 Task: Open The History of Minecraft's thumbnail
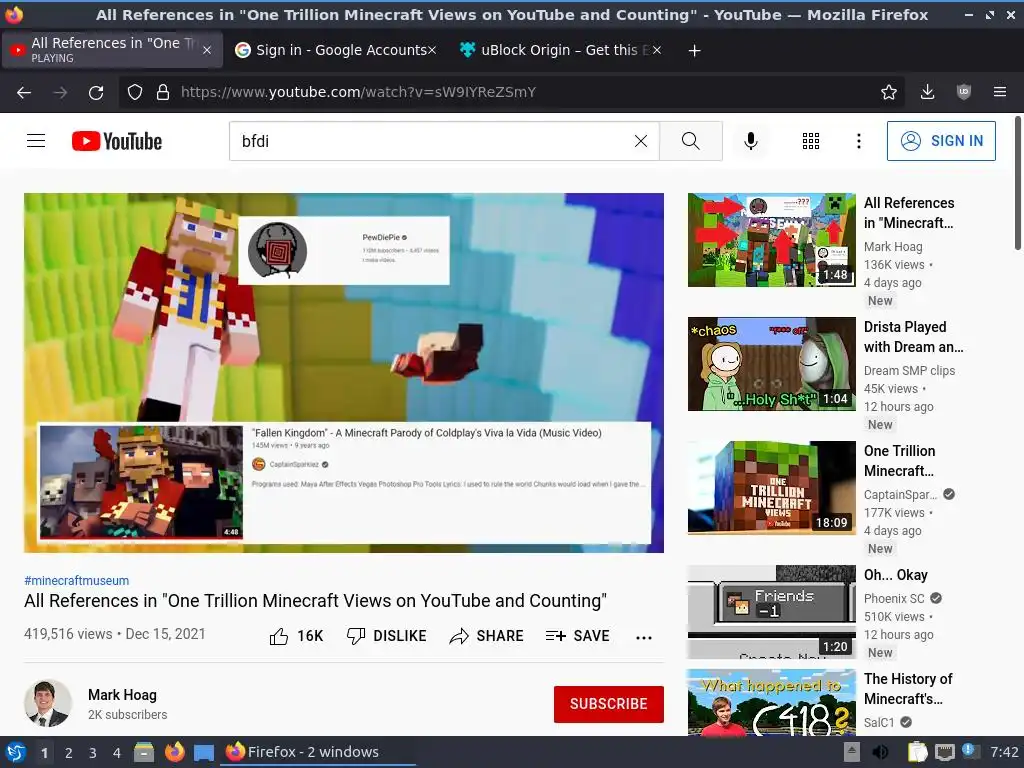point(772,703)
